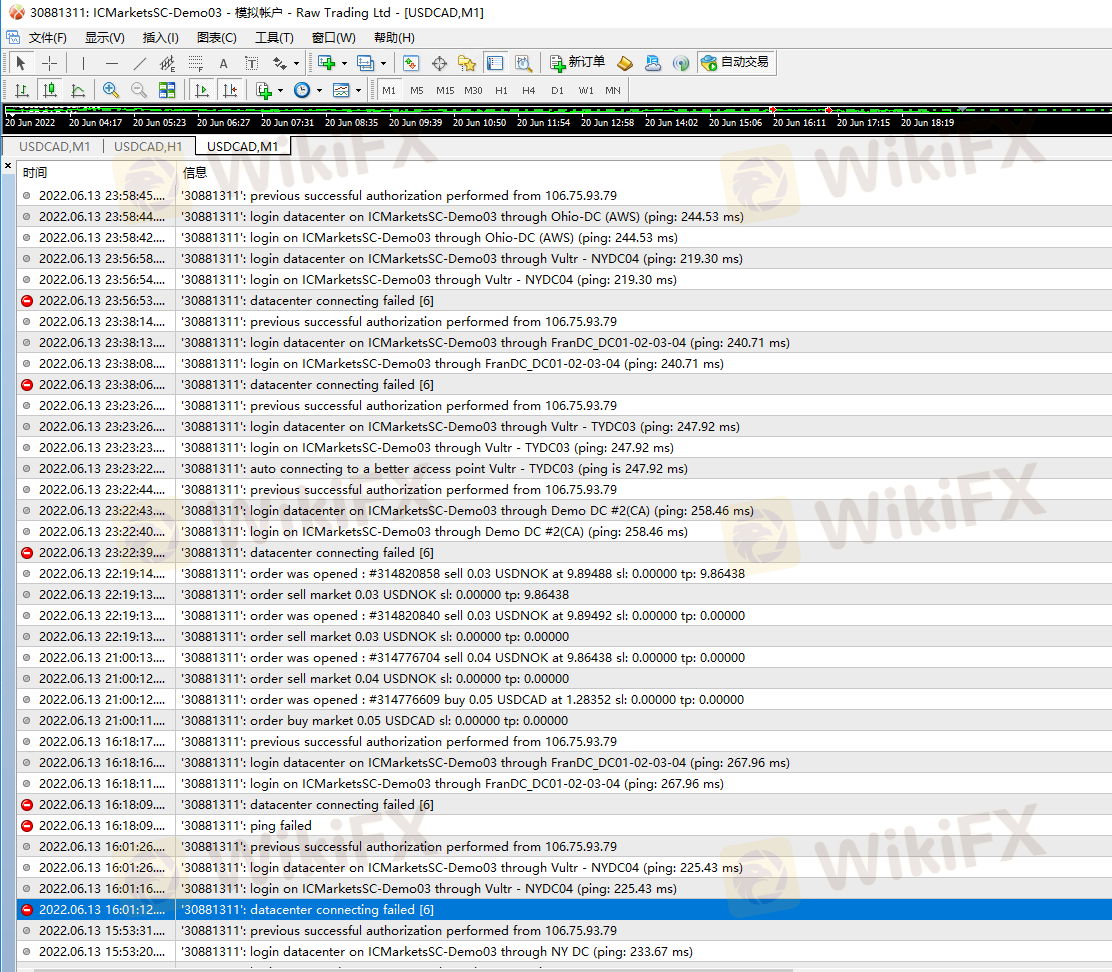The image size is (1112, 972).
Task: Set timeframe to MN
Action: 613,91
